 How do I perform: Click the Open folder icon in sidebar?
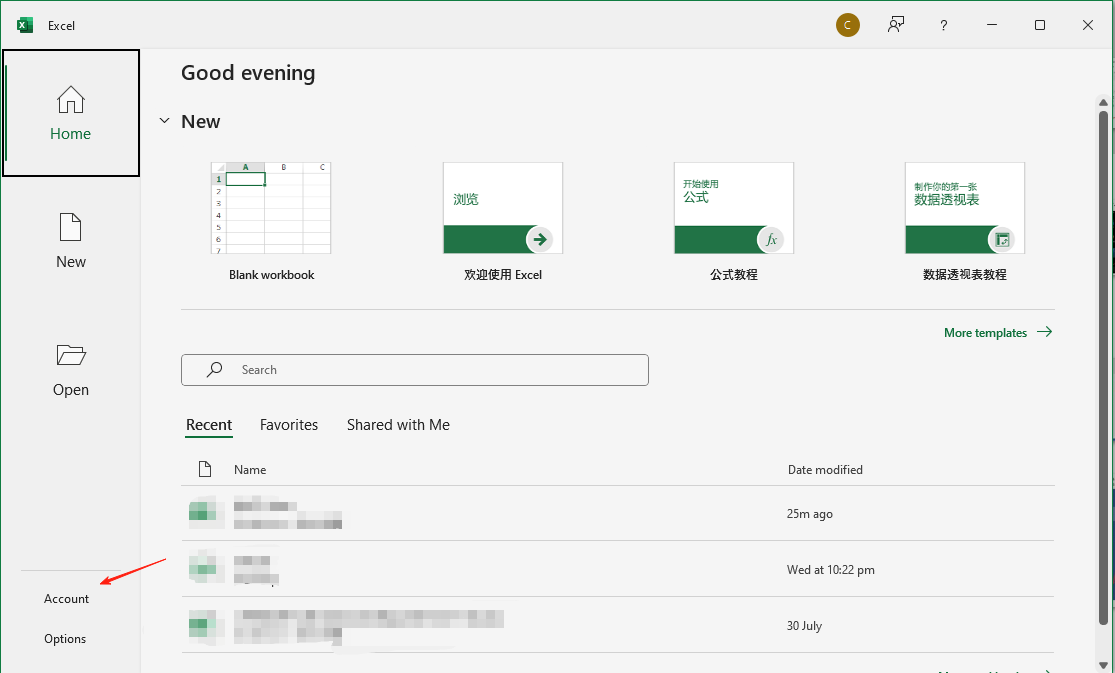70,356
